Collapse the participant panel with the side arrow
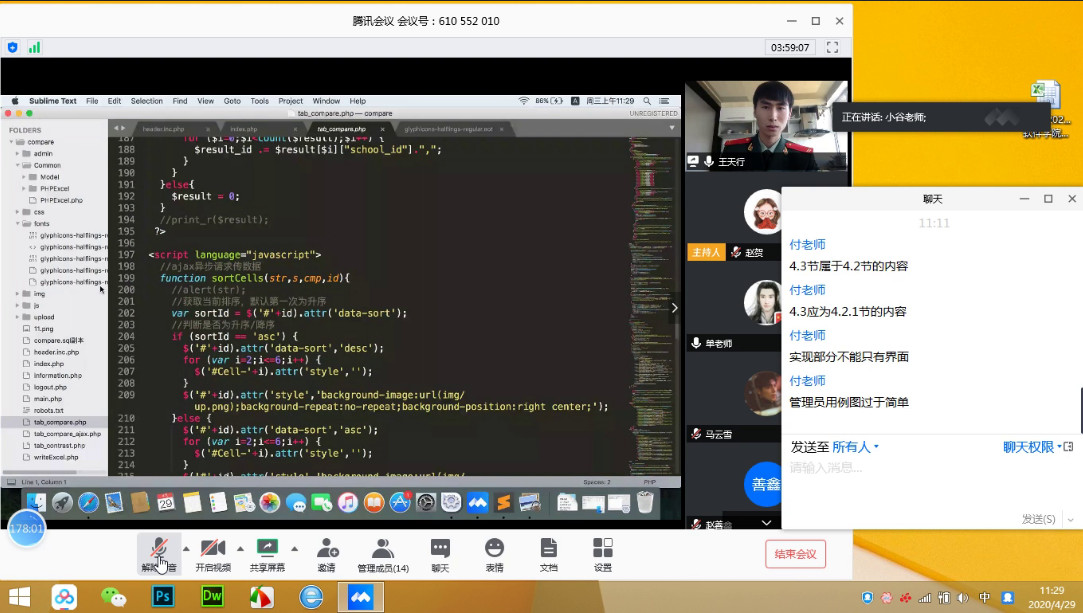This screenshot has width=1083, height=613. [674, 308]
